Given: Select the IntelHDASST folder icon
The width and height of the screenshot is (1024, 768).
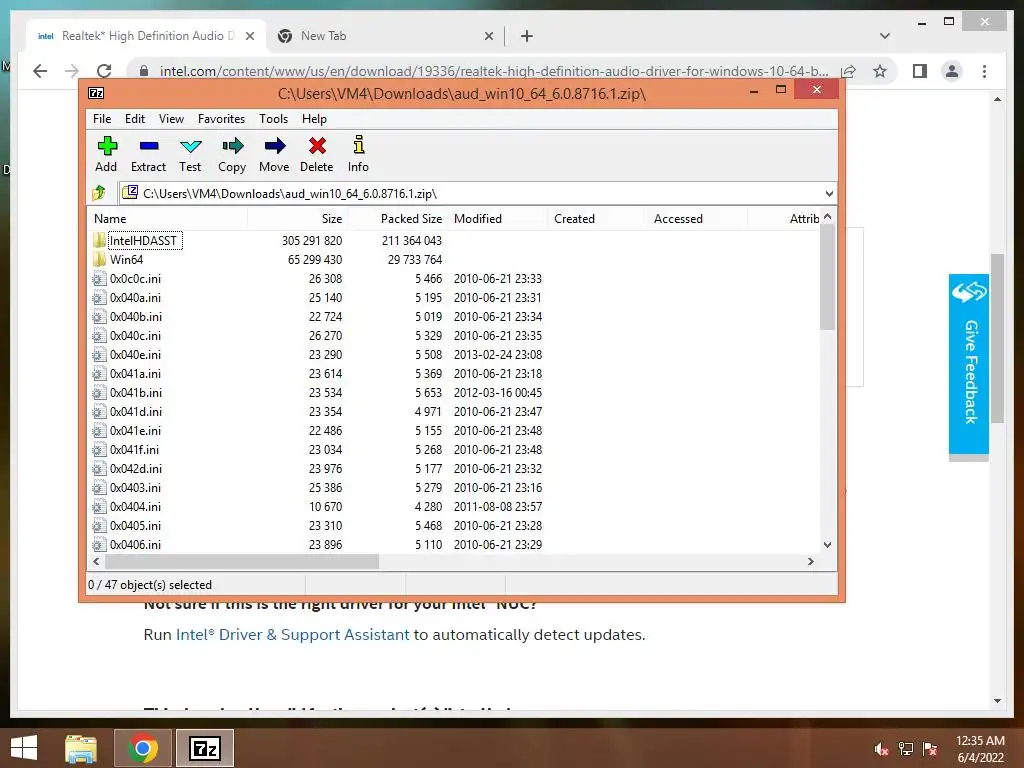Looking at the screenshot, I should pyautogui.click(x=99, y=240).
